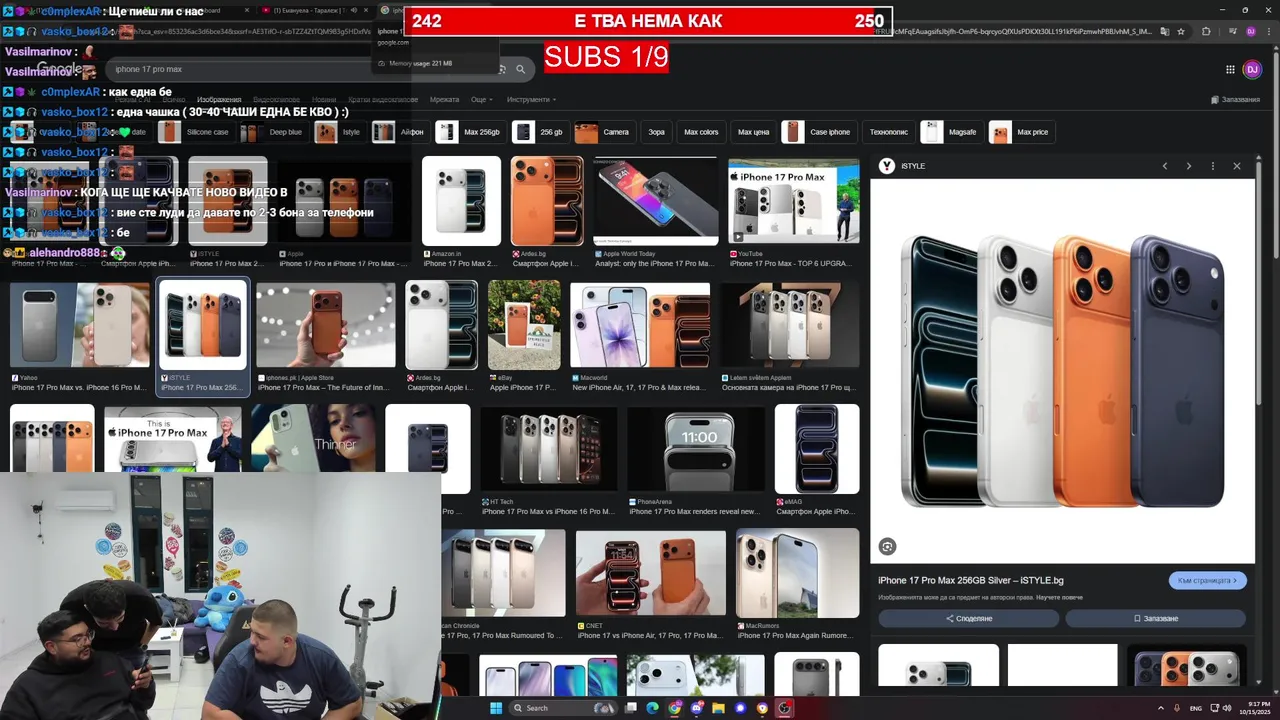Select the 'Max цена' filter chip
The image size is (1280, 720).
753,132
